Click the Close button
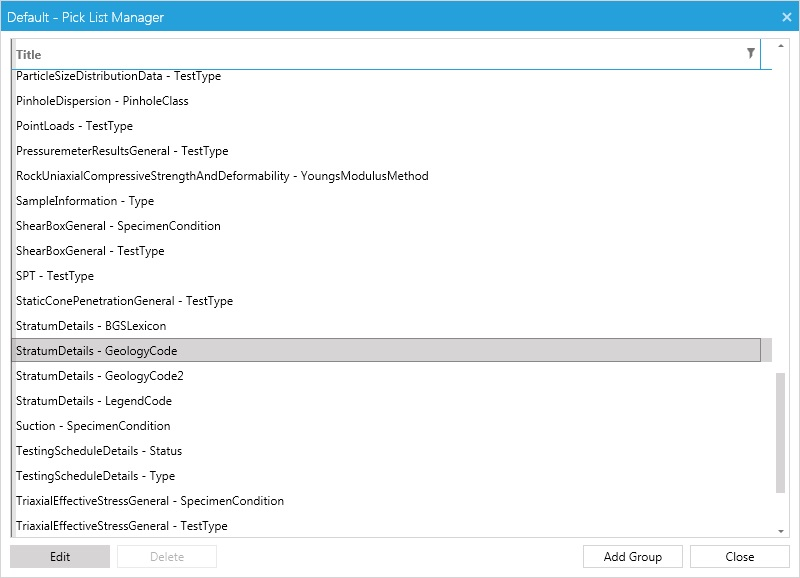 [740, 557]
